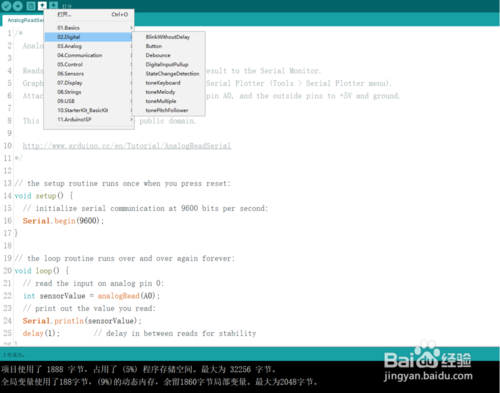Click the 'Serial.begin(9600);' line
This screenshot has width=500, height=393.
click(x=63, y=221)
